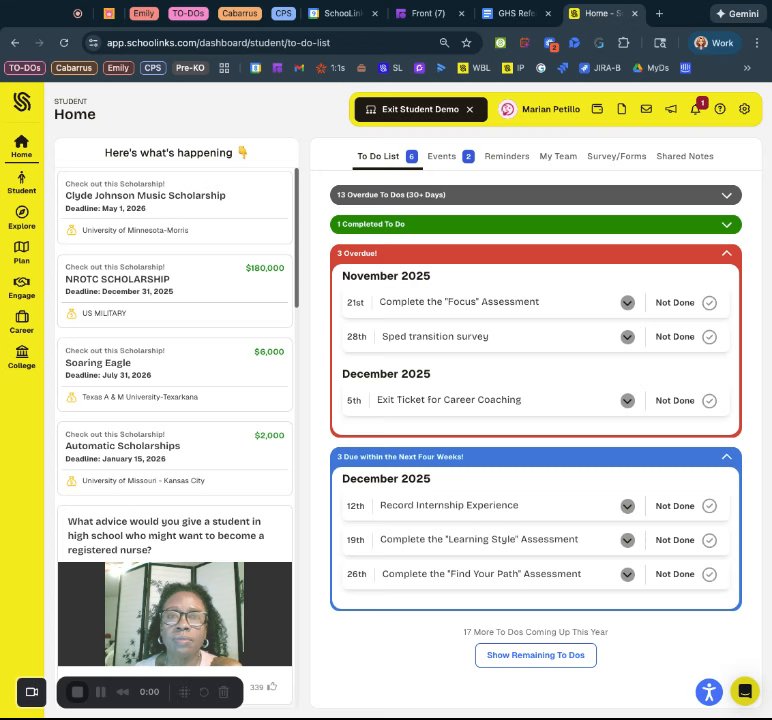Image resolution: width=772 pixels, height=720 pixels.
Task: Expand 1 Completed To Do section
Action: click(x=536, y=224)
